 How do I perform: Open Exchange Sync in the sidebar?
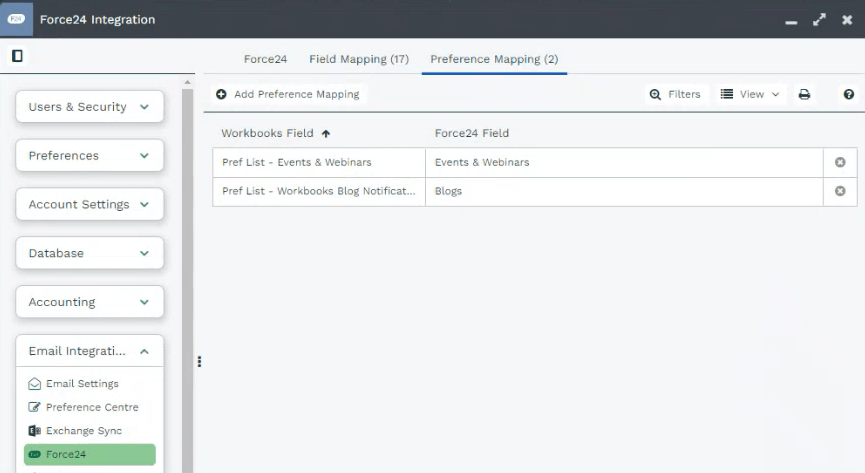tap(84, 431)
